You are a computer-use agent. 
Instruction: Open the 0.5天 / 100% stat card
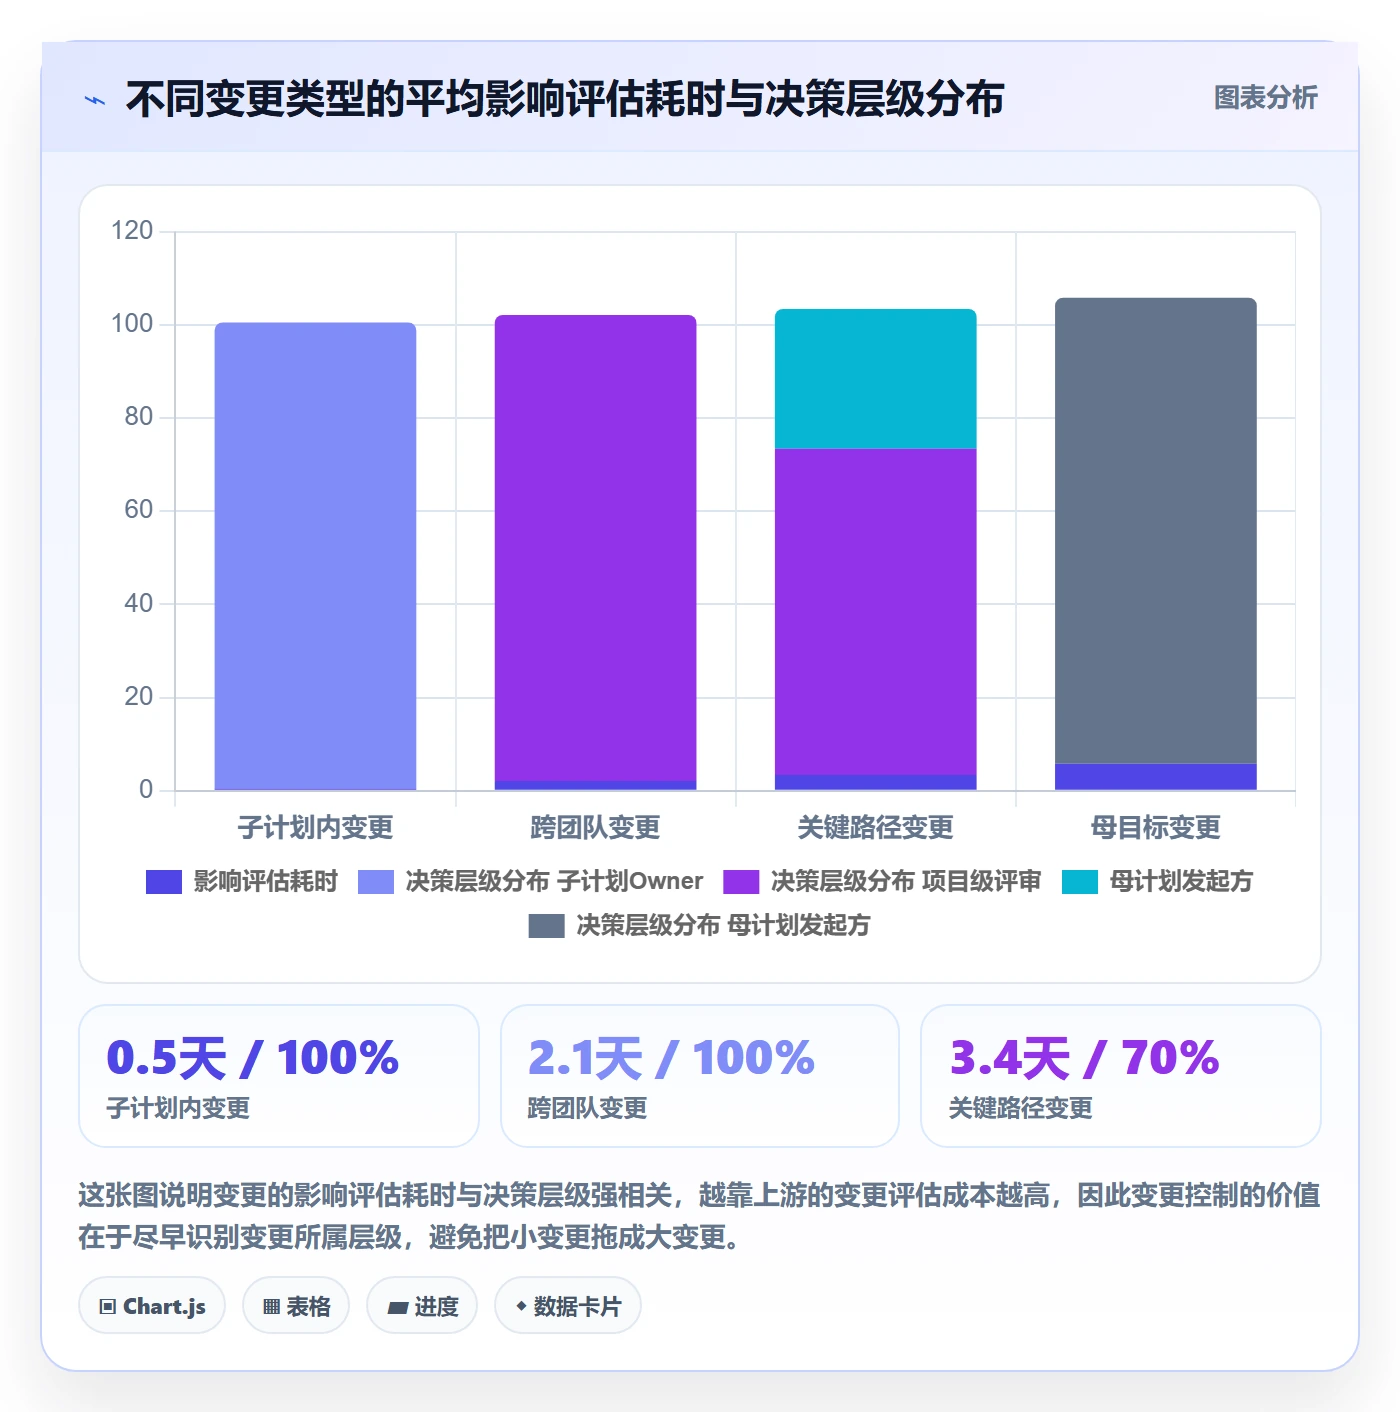(x=279, y=1076)
